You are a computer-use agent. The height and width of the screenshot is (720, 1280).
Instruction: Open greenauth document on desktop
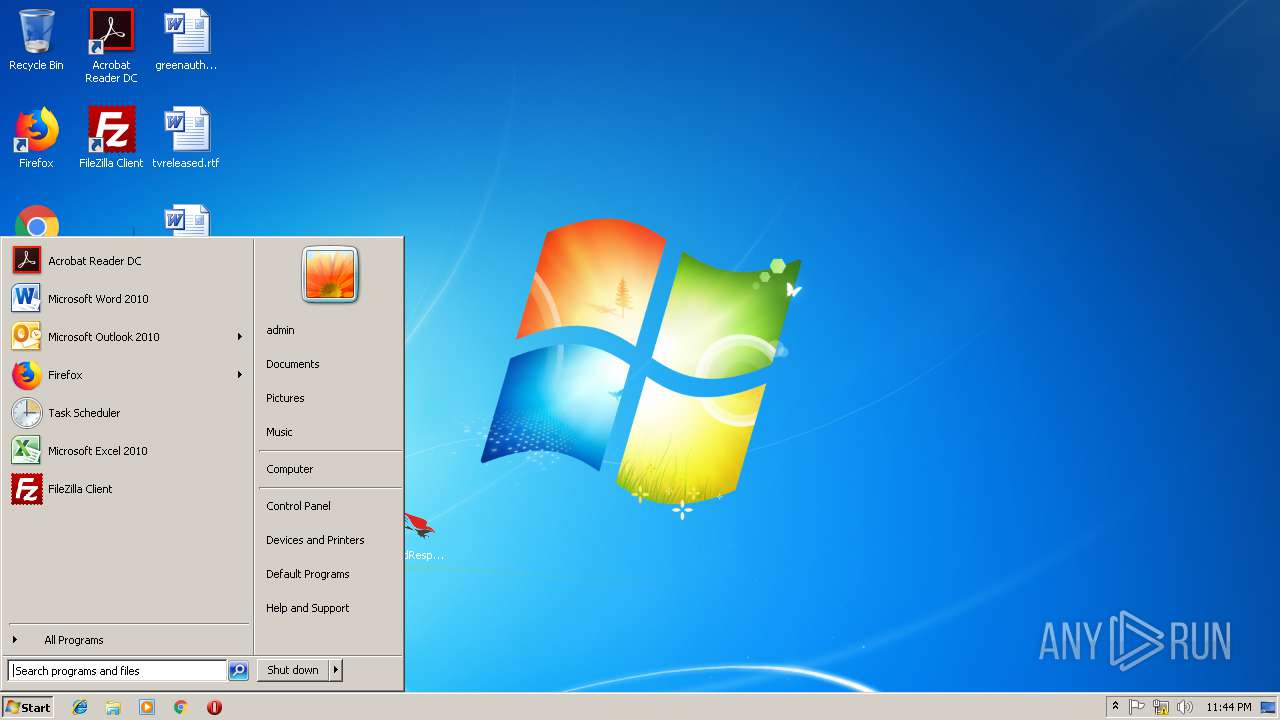186,40
